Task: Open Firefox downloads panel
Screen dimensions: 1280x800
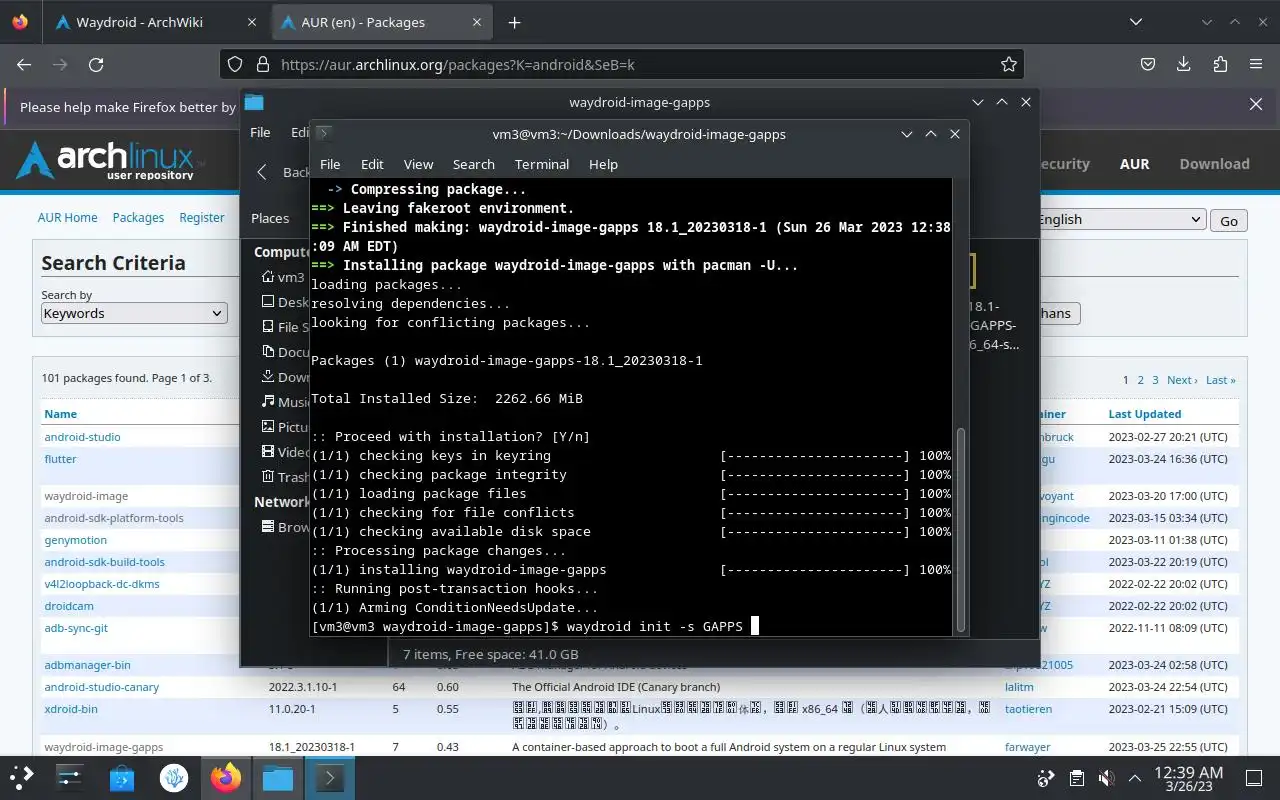Action: click(x=1184, y=64)
